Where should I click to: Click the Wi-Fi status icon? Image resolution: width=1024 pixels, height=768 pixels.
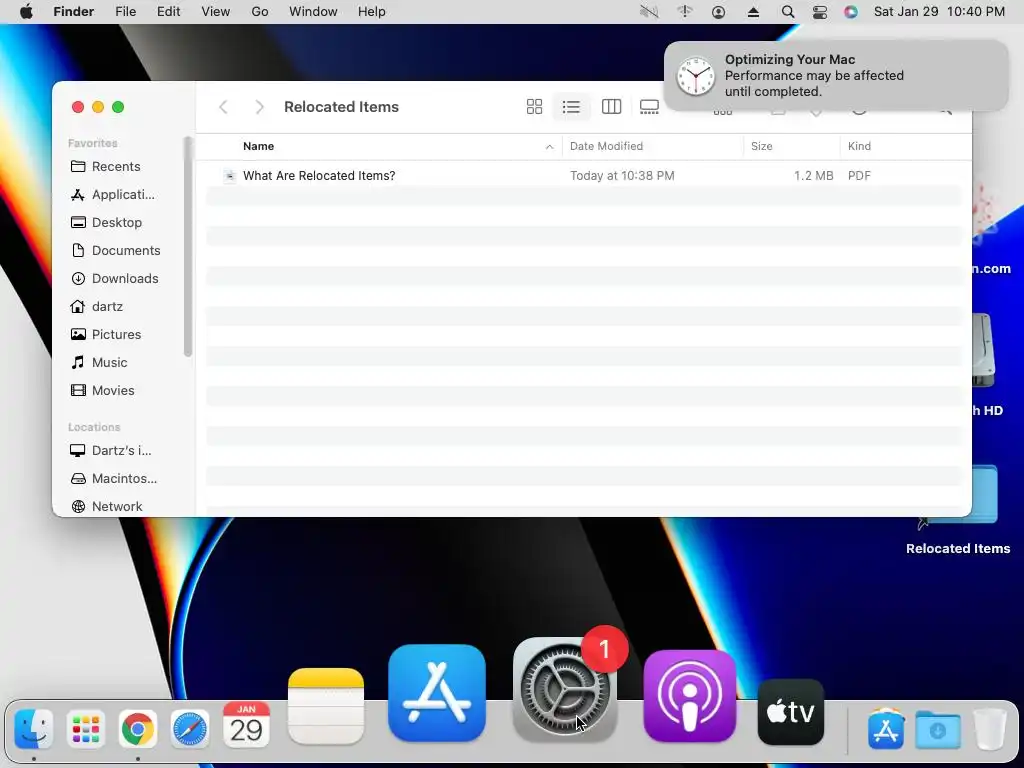(684, 12)
